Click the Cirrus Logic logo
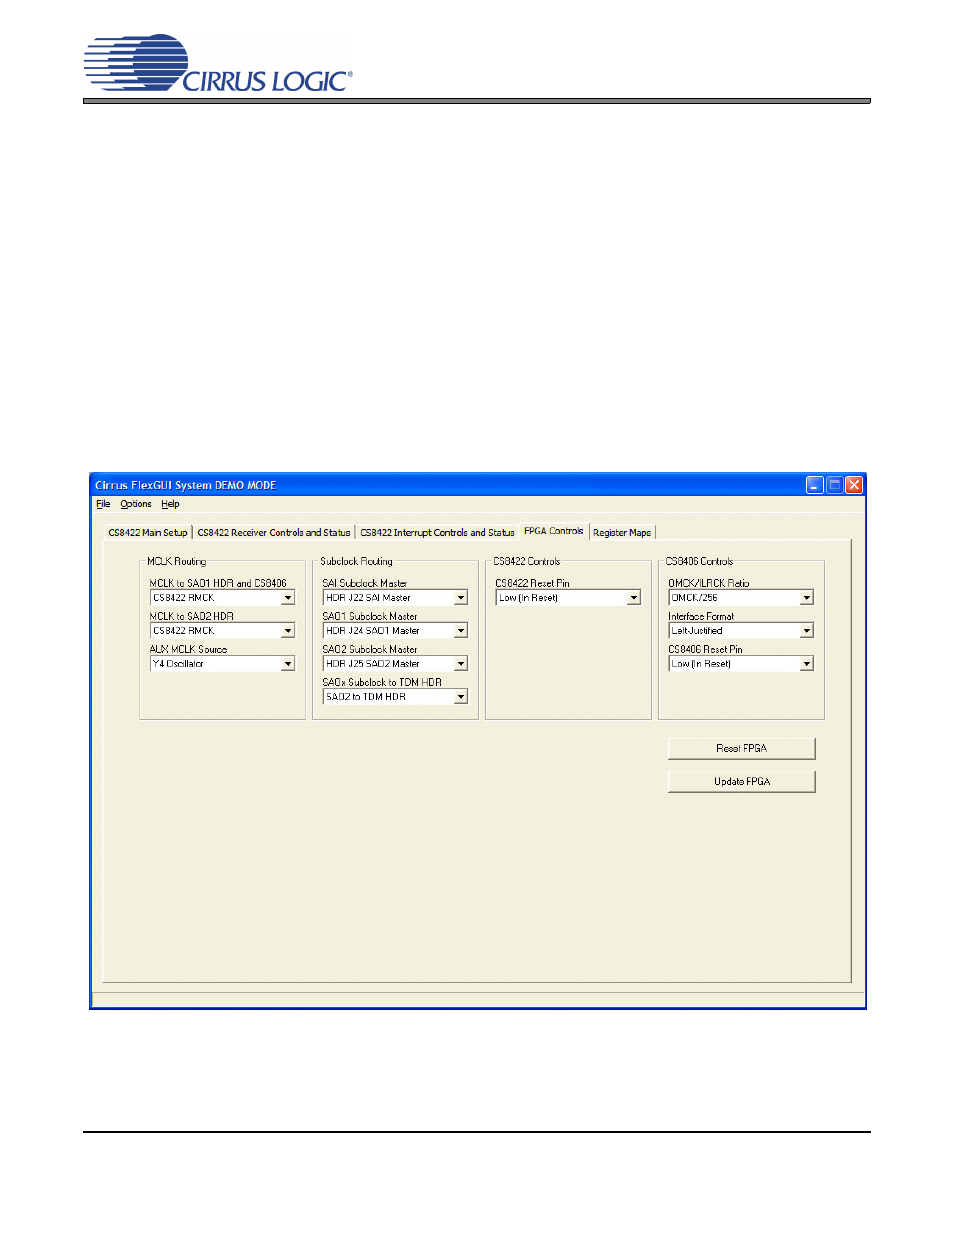 tap(218, 64)
